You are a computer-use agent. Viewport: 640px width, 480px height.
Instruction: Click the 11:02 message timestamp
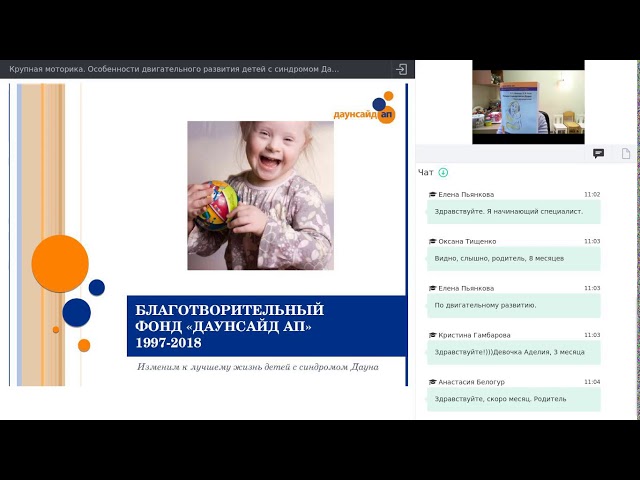pyautogui.click(x=592, y=194)
